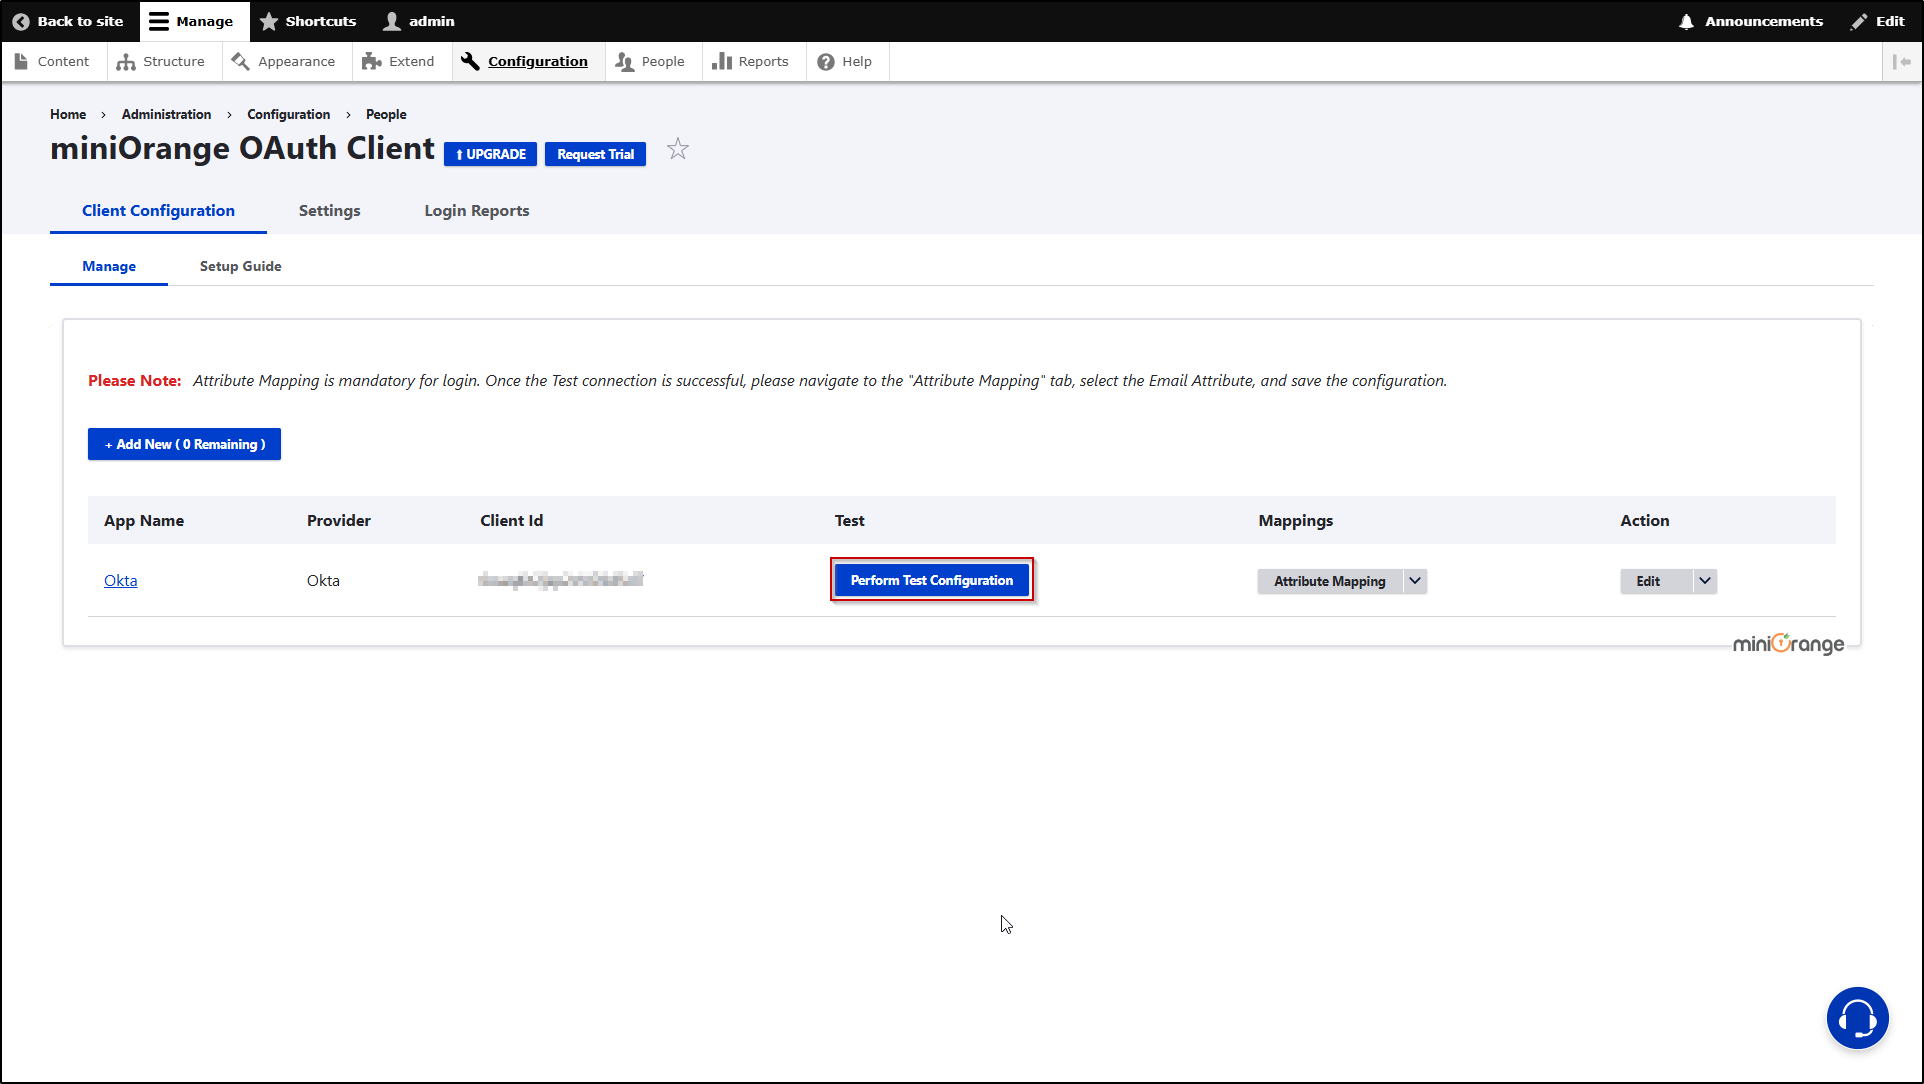Image resolution: width=1924 pixels, height=1084 pixels.
Task: Open the Structure admin icon
Action: pyautogui.click(x=126, y=62)
